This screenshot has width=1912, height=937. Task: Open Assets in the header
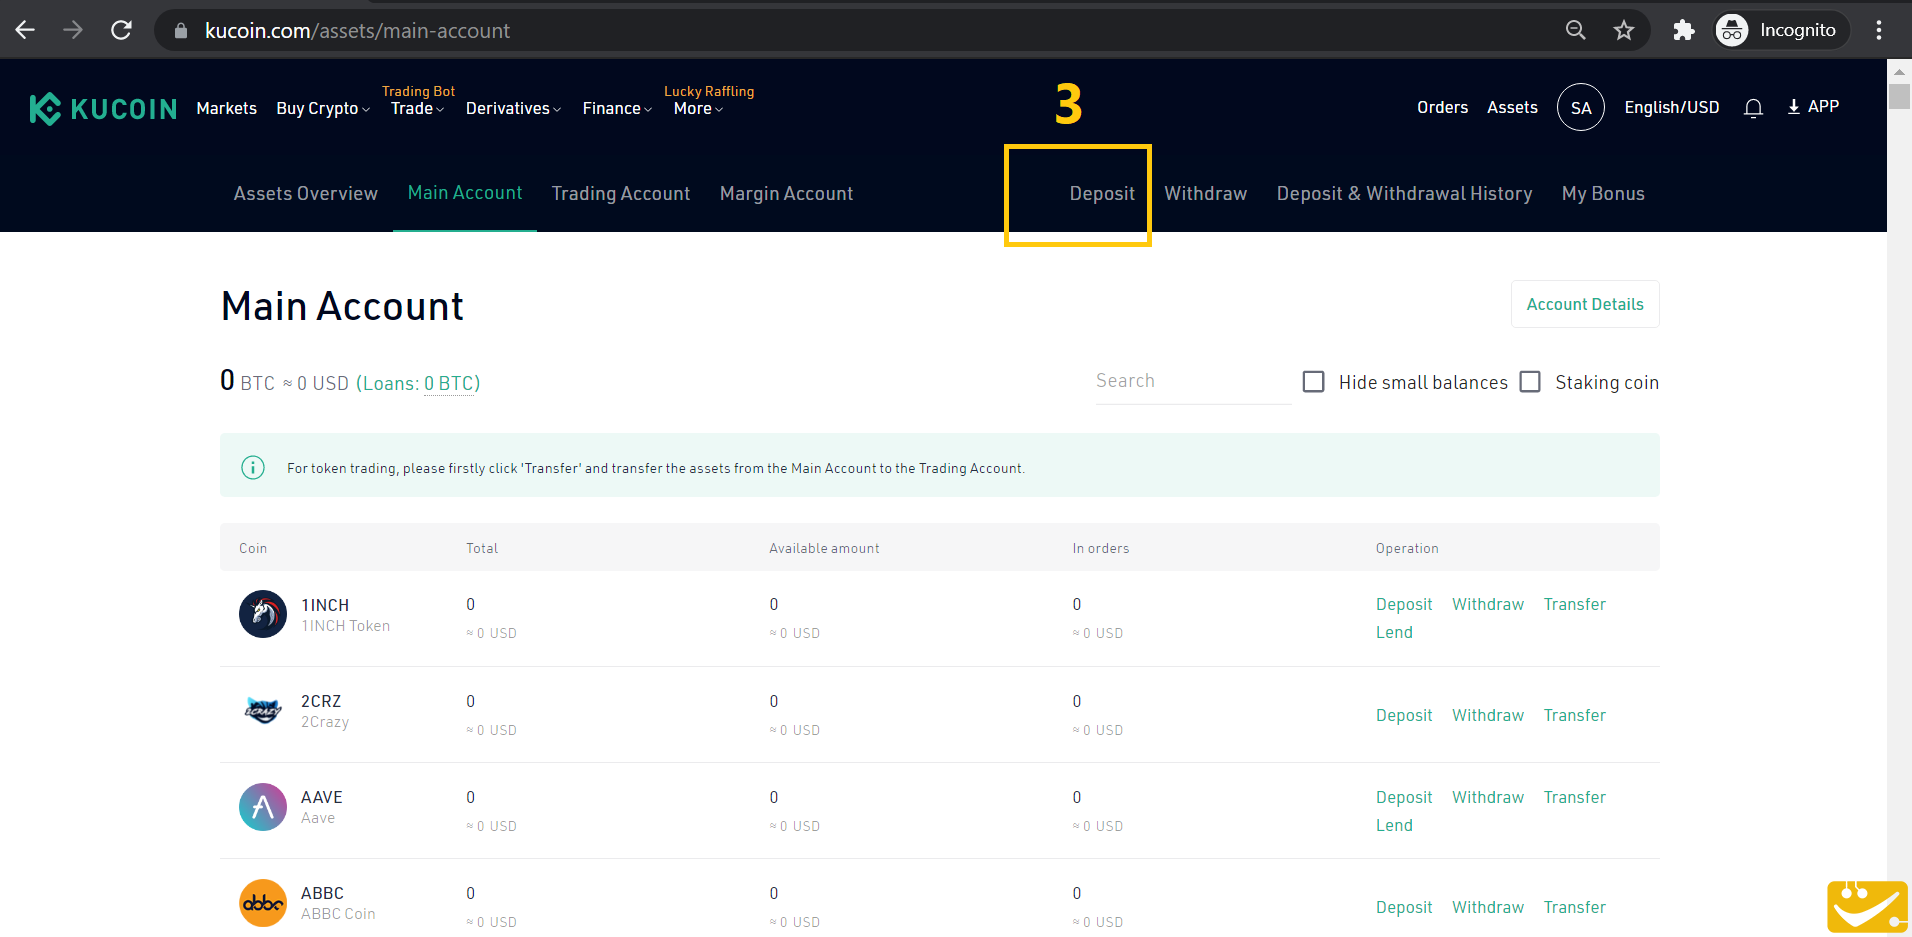point(1512,107)
